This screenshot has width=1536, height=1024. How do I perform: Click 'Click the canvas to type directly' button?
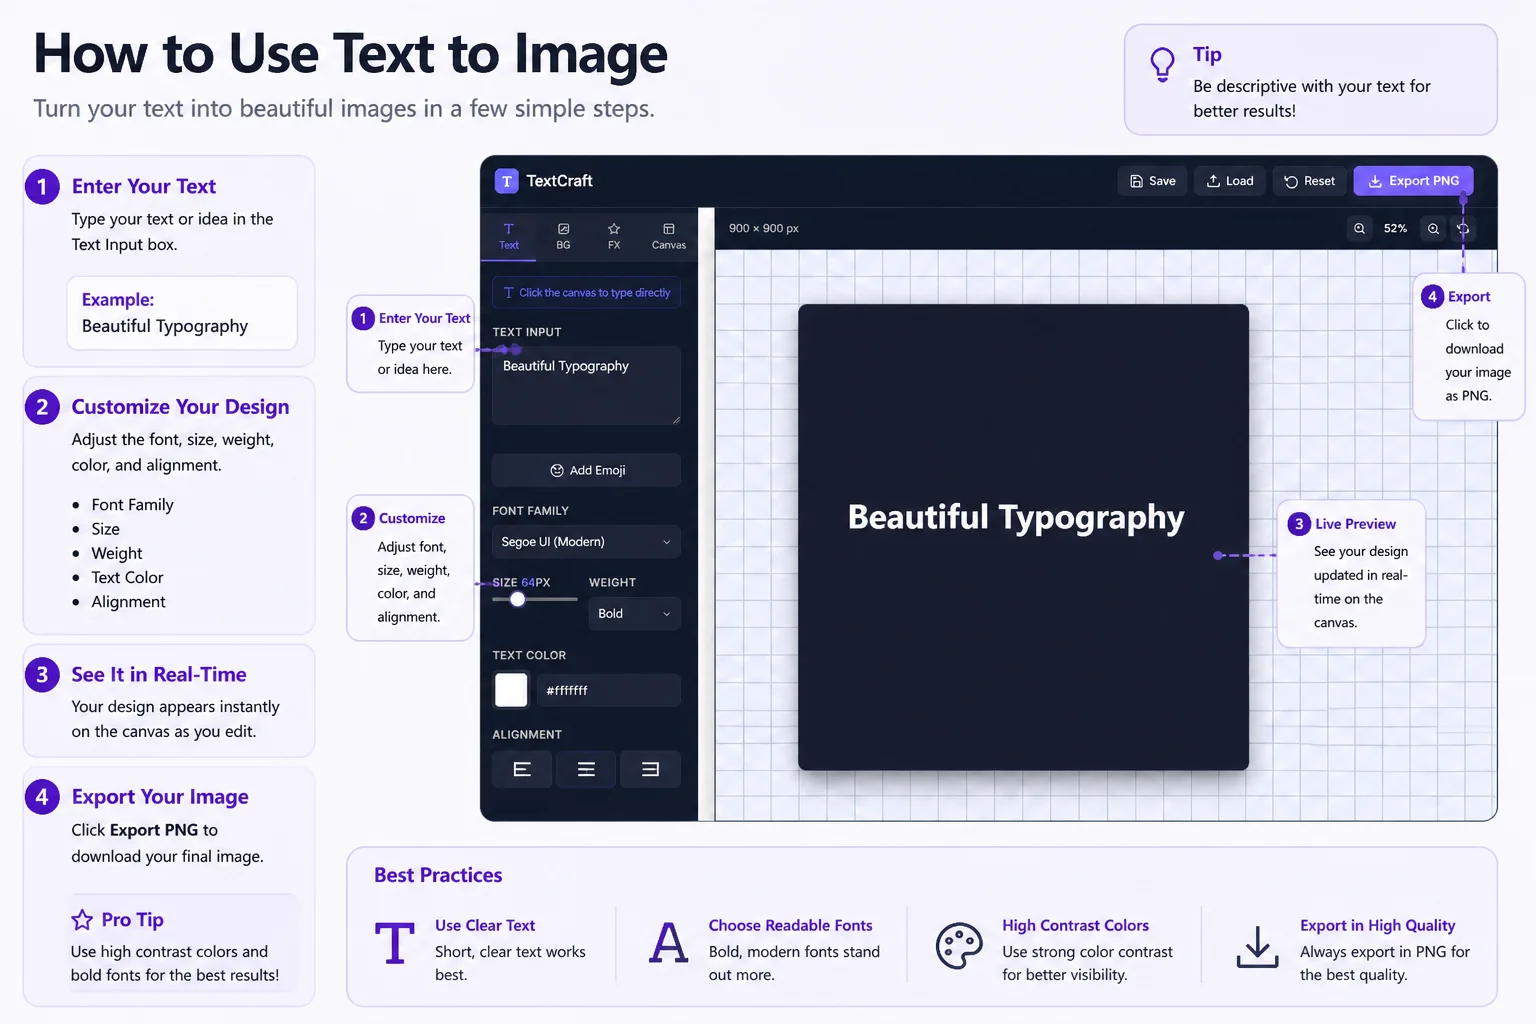[x=586, y=293]
